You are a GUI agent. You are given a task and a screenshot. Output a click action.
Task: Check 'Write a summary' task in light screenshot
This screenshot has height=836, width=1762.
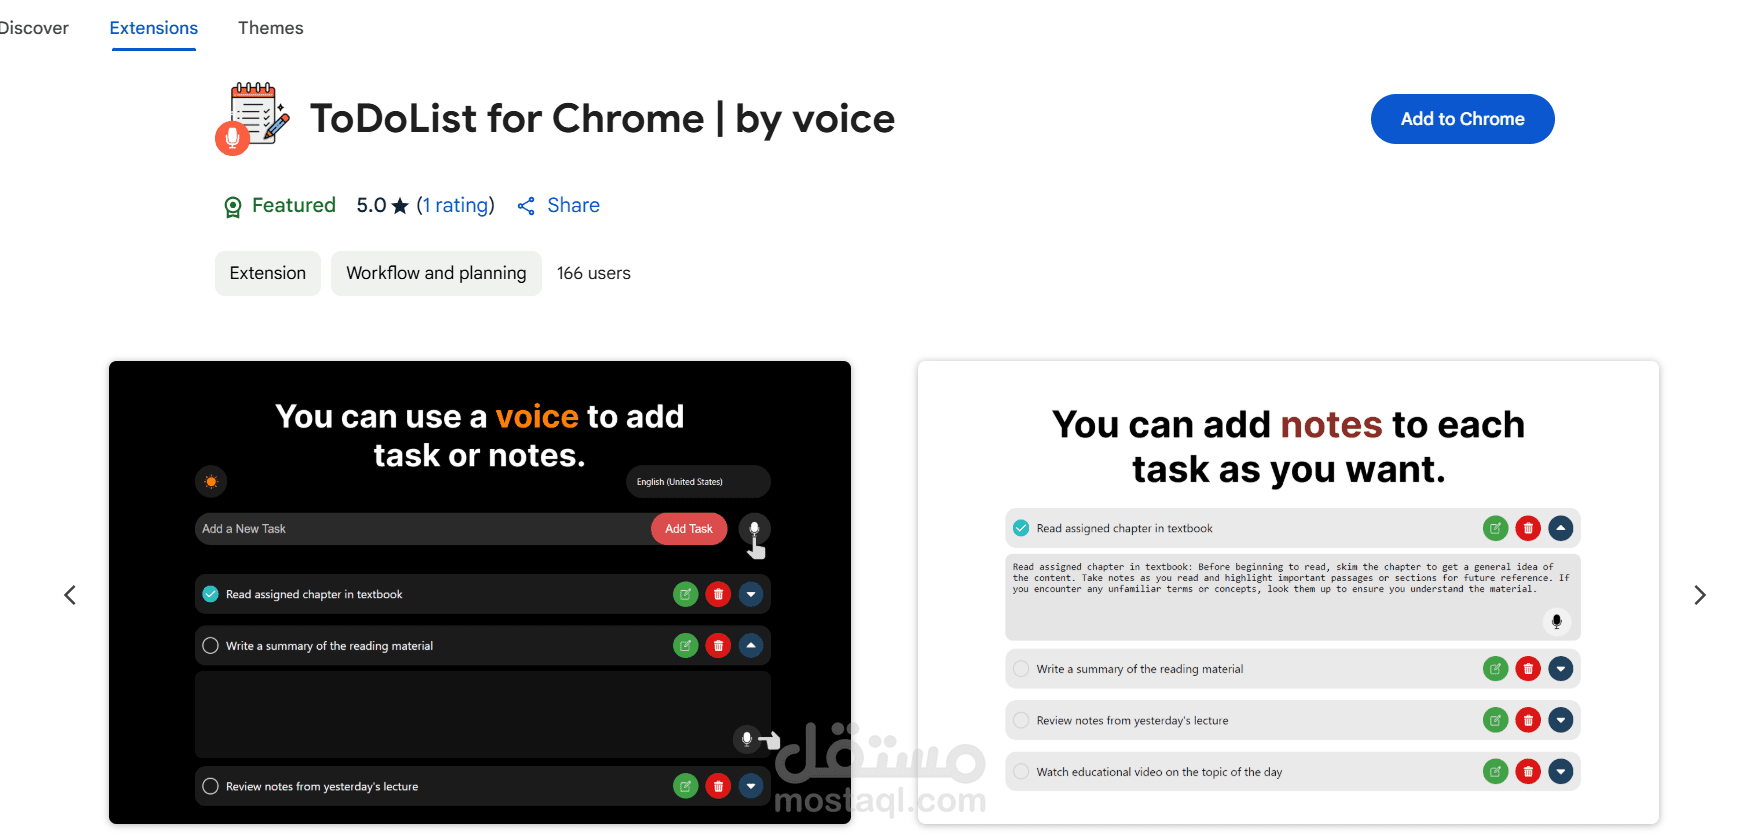tap(1021, 669)
